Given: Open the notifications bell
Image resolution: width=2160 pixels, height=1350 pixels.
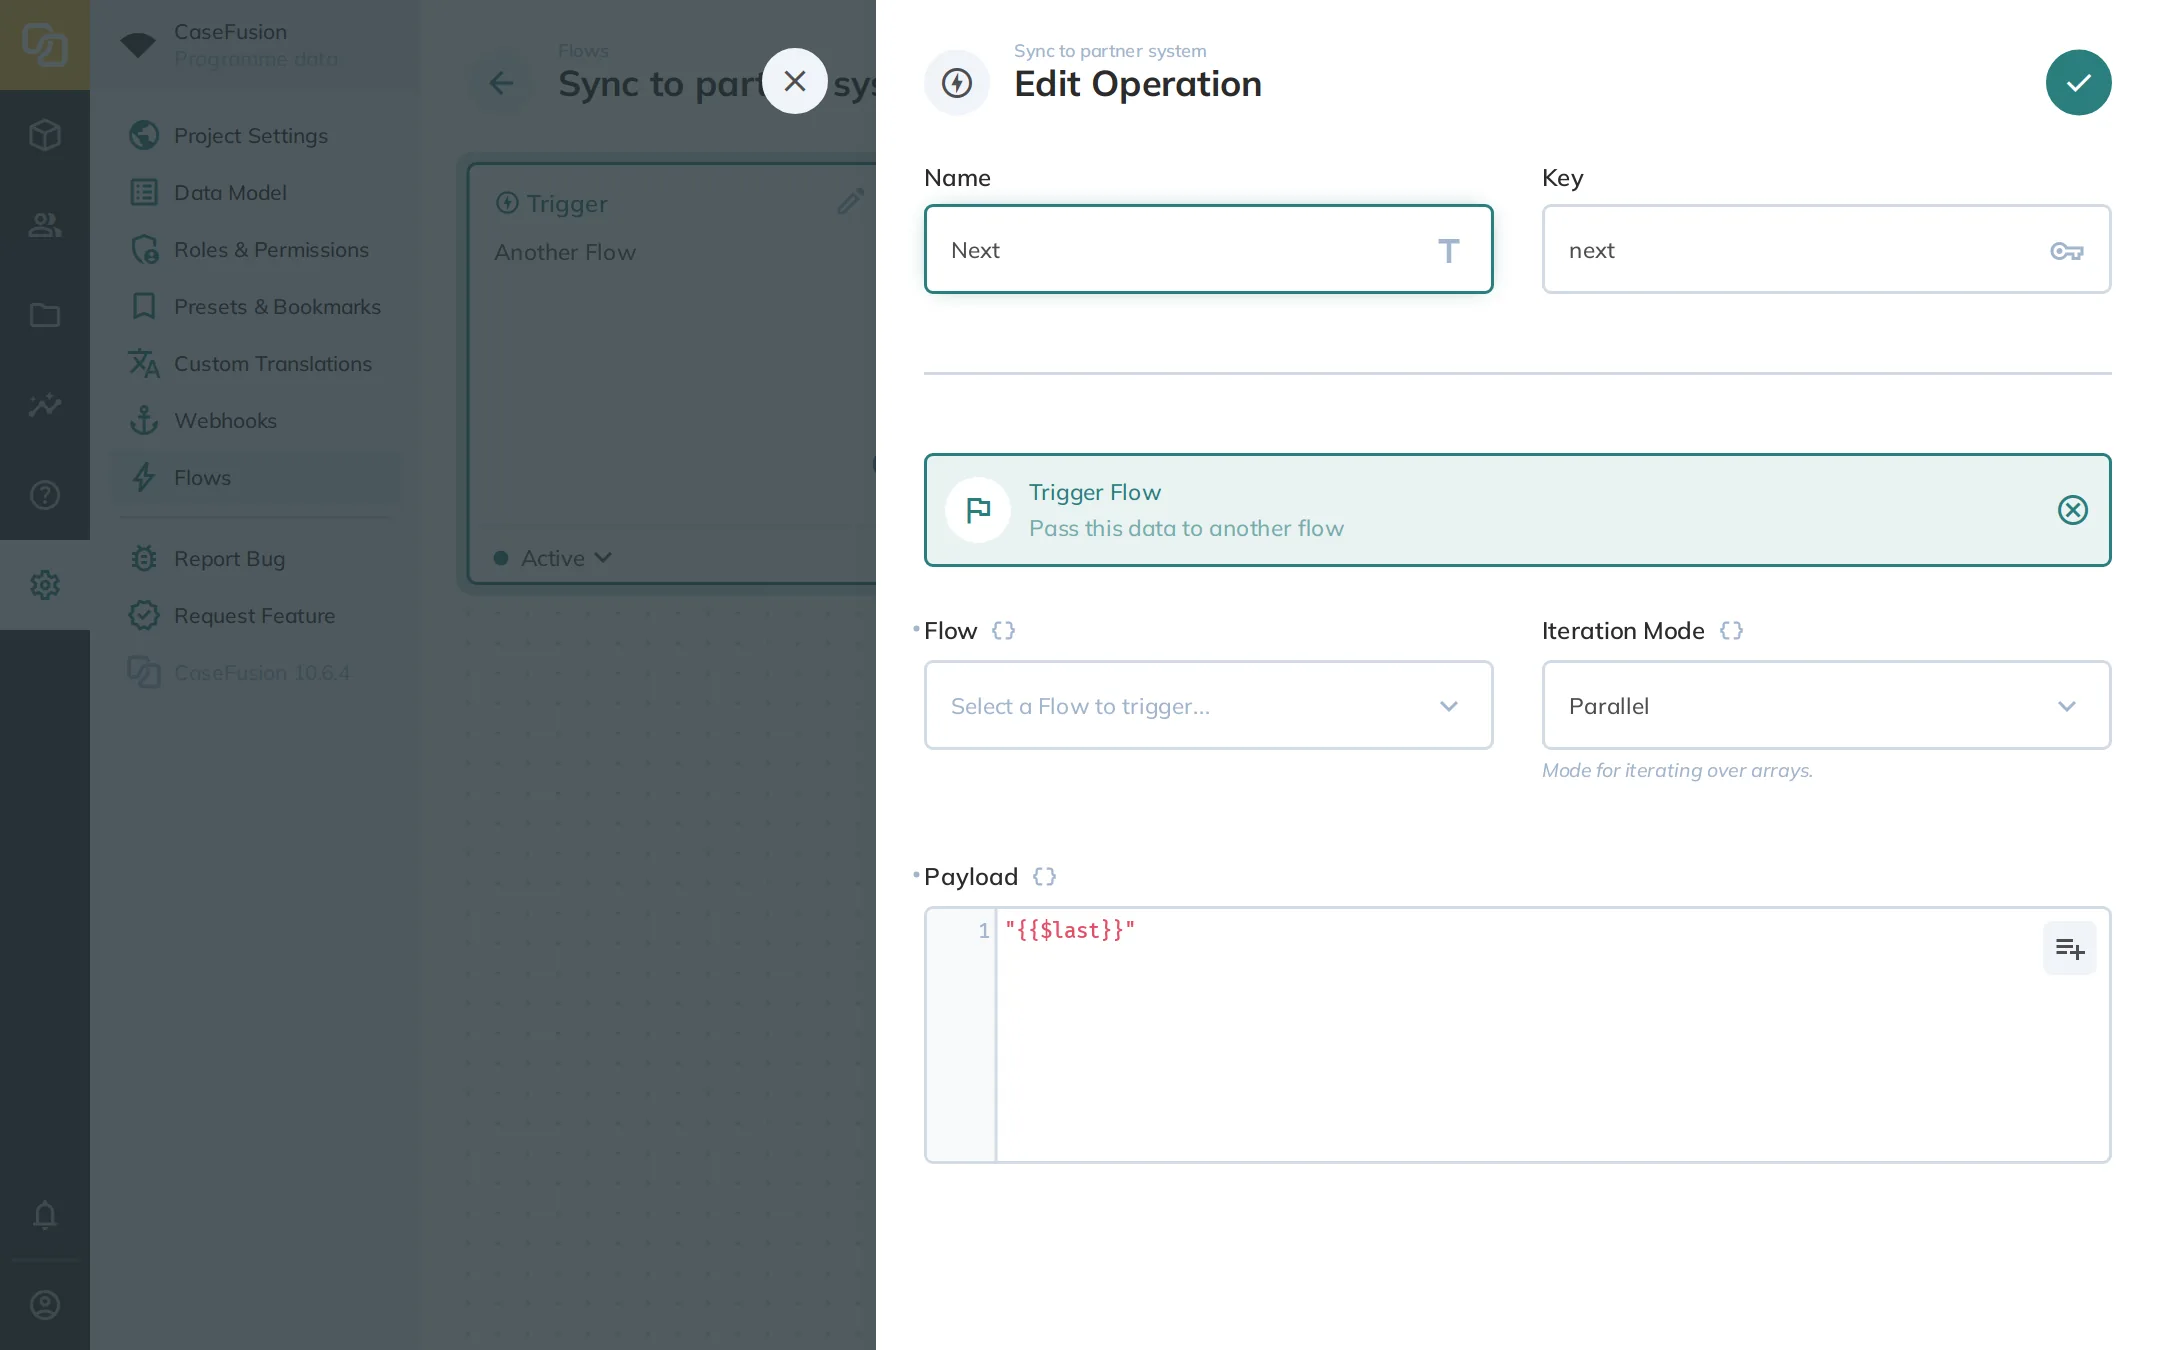Looking at the screenshot, I should pos(45,1215).
